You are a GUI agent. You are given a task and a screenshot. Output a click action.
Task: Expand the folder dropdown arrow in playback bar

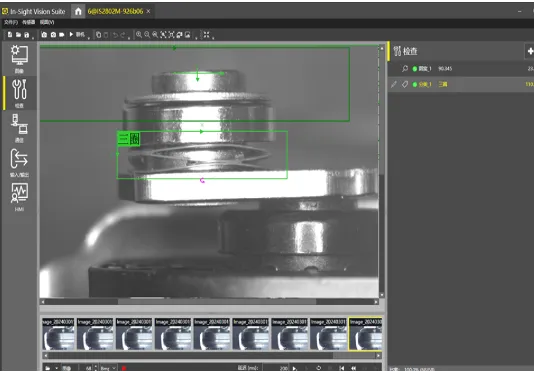pos(56,368)
